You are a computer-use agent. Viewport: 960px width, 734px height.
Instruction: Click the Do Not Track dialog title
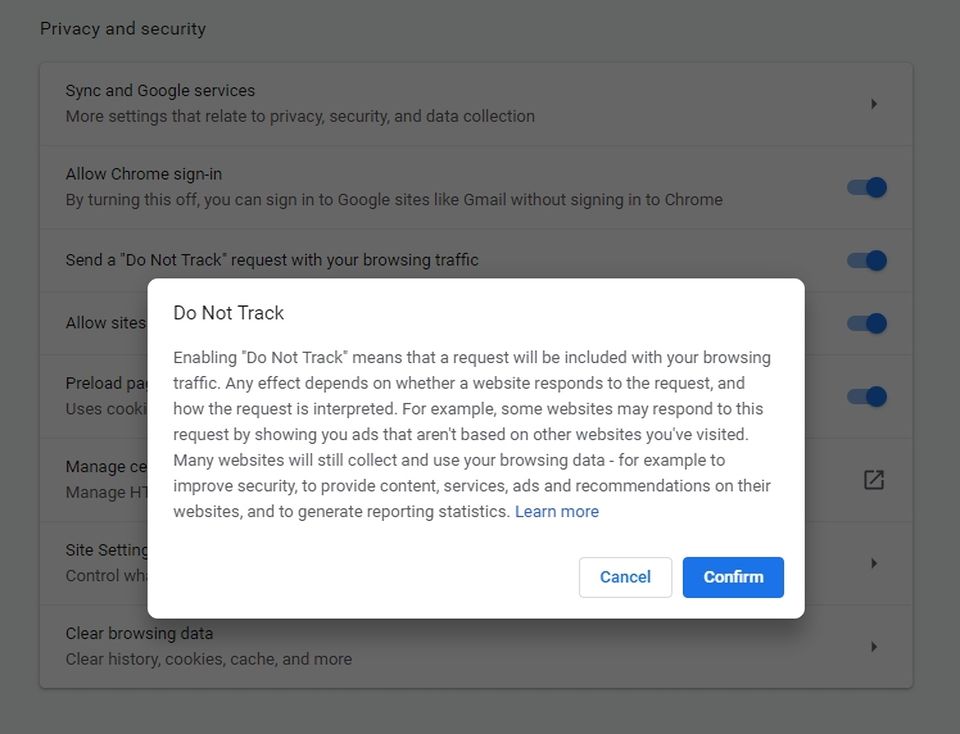229,313
